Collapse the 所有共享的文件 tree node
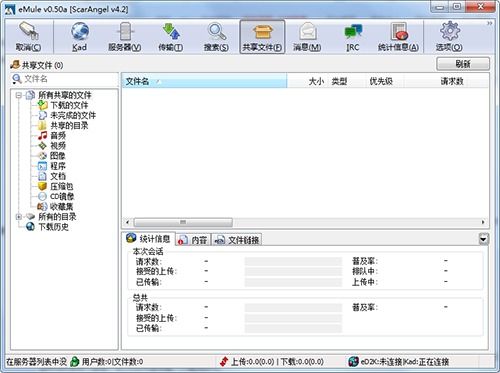 pyautogui.click(x=19, y=95)
